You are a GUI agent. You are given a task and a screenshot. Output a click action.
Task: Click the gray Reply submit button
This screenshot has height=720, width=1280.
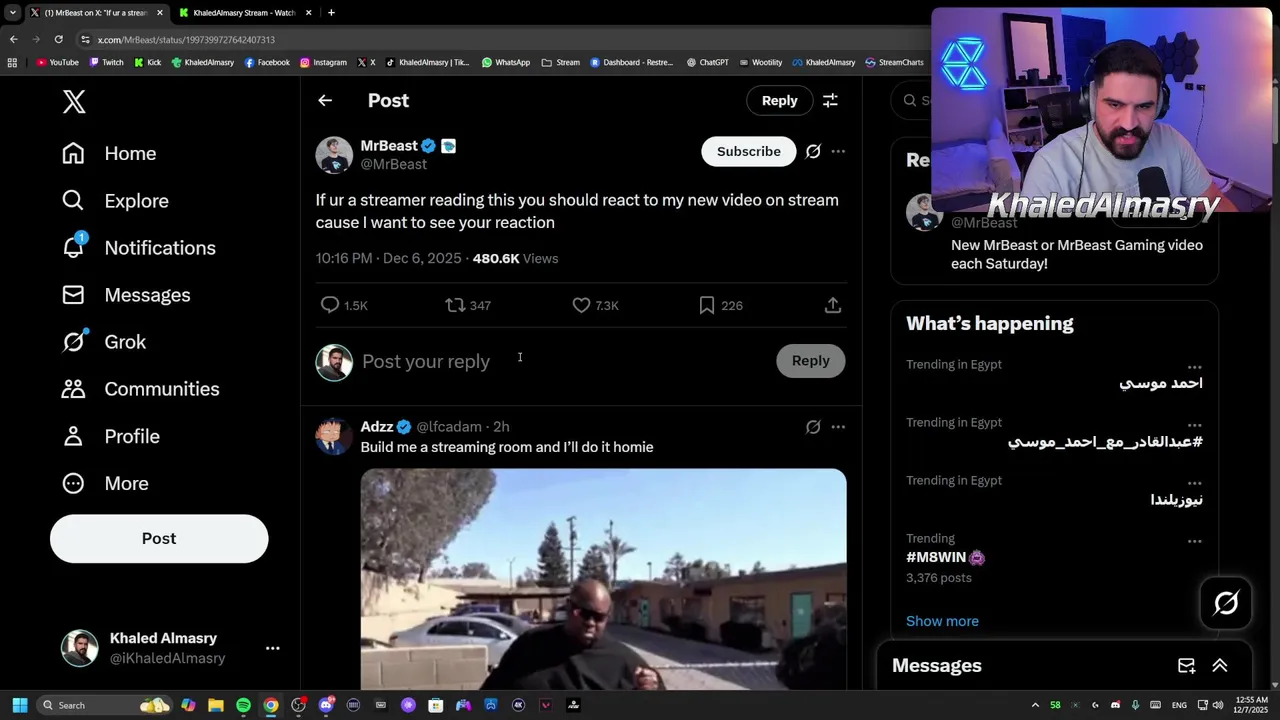pyautogui.click(x=811, y=361)
